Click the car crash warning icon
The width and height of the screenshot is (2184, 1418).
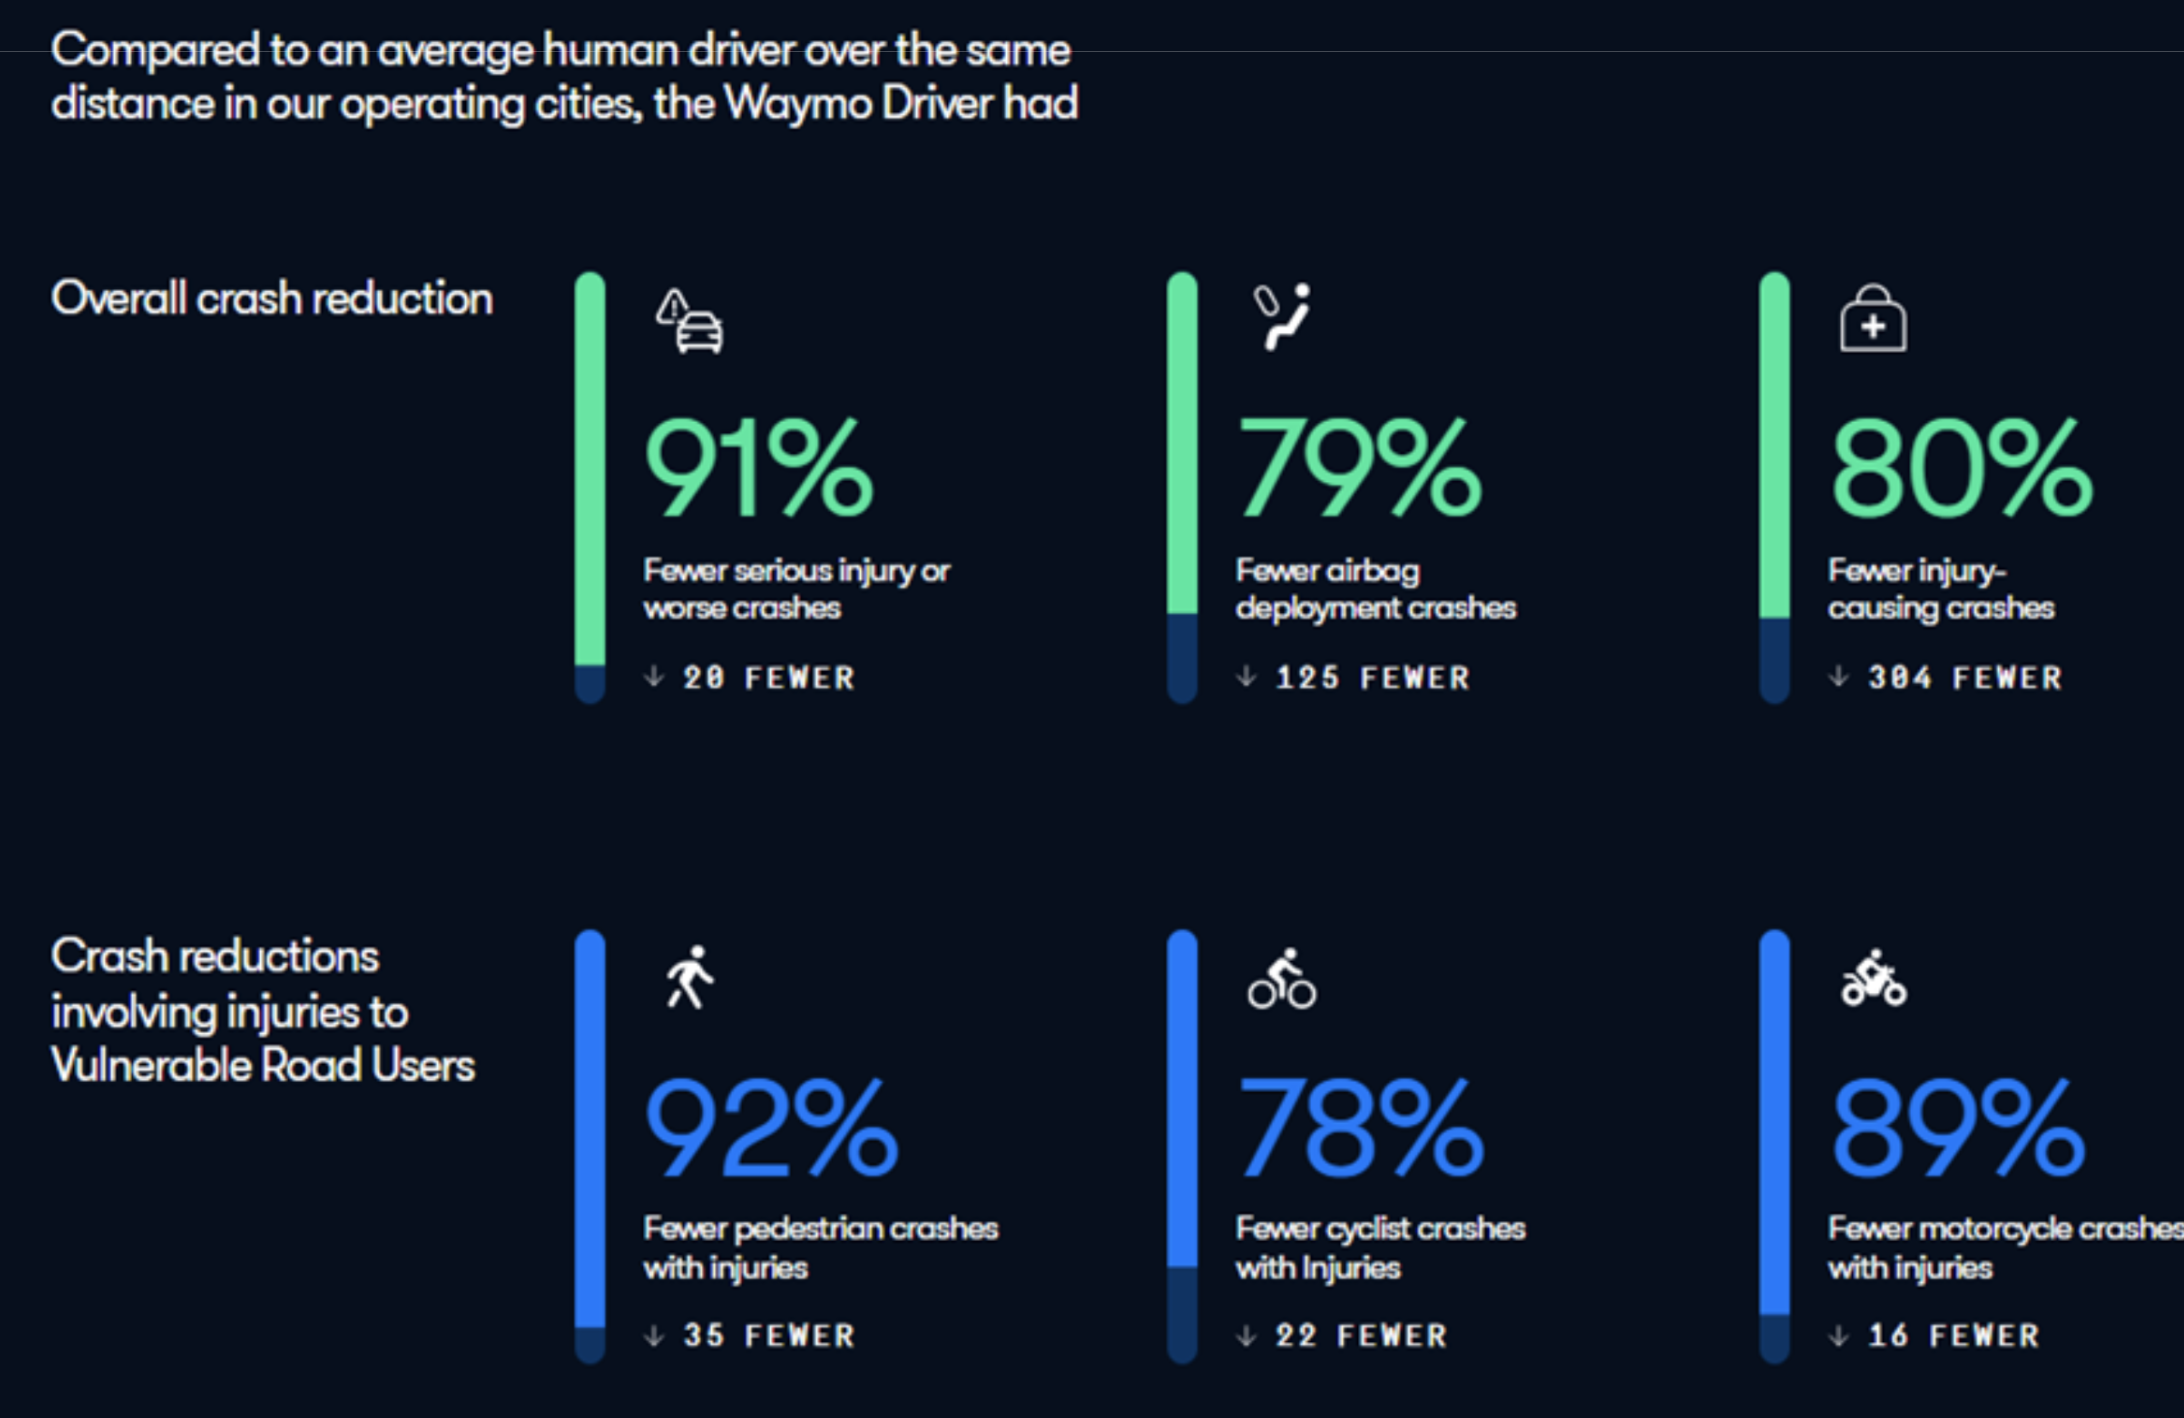690,321
